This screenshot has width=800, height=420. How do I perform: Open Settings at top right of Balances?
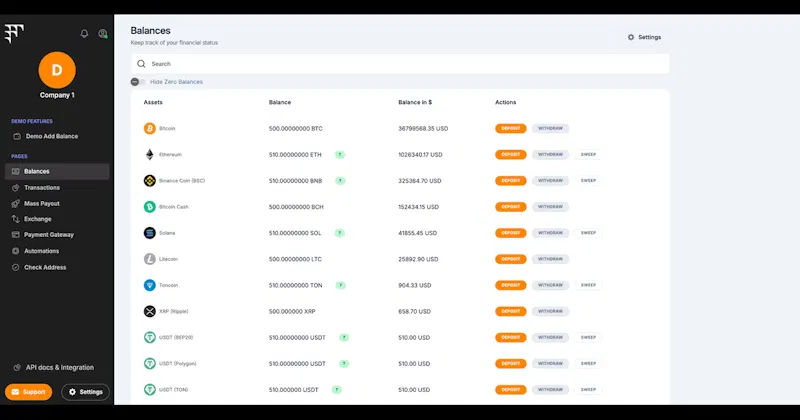(x=644, y=37)
